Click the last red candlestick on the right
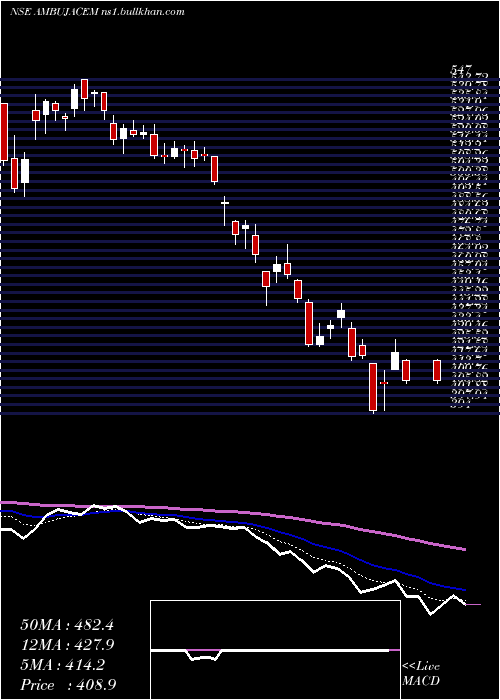 pos(437,371)
